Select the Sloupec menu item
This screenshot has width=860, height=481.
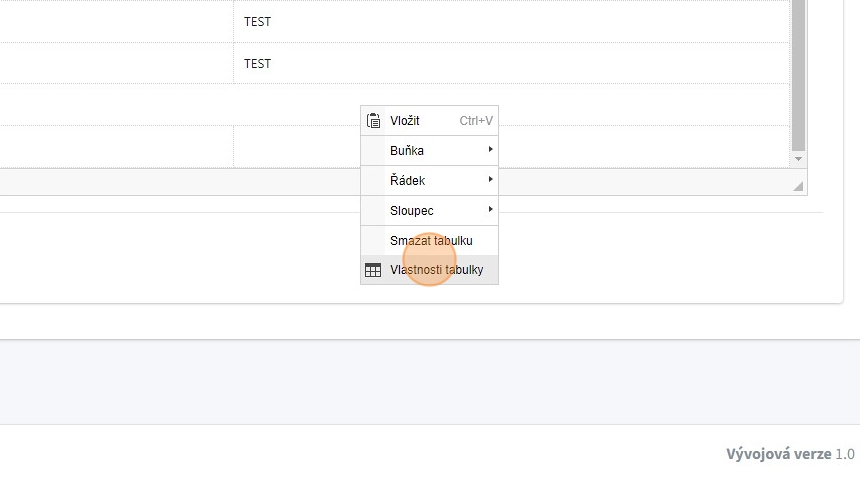coord(412,211)
